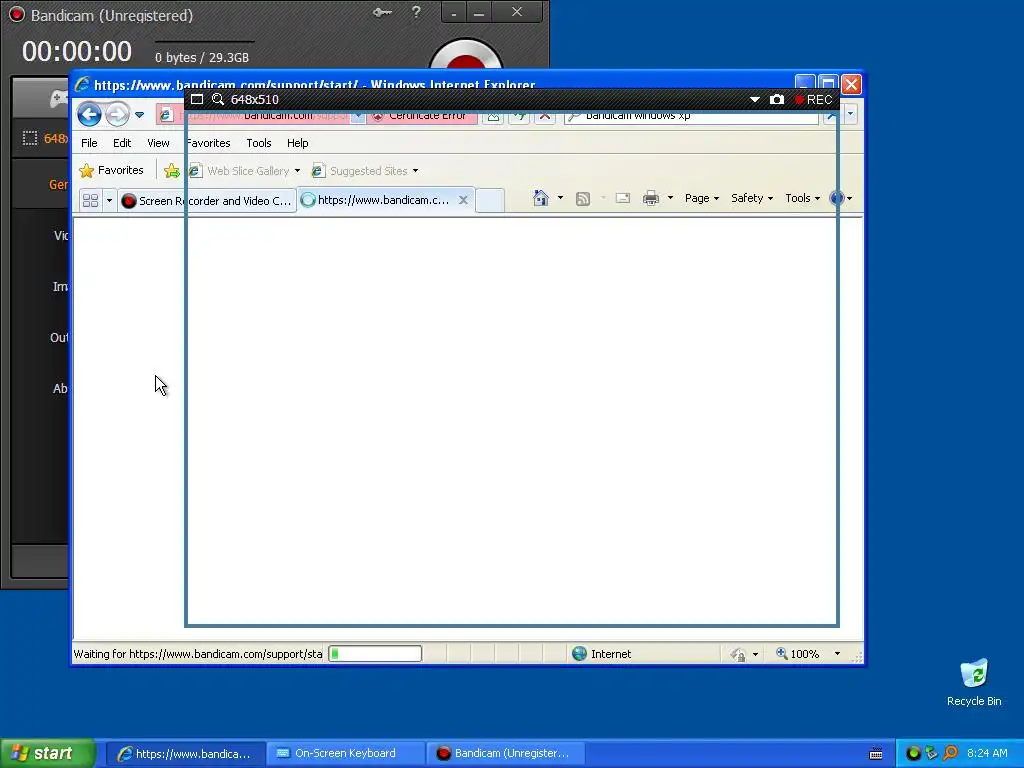This screenshot has width=1024, height=768.
Task: Click the 100% zoom level button
Action: pos(797,654)
